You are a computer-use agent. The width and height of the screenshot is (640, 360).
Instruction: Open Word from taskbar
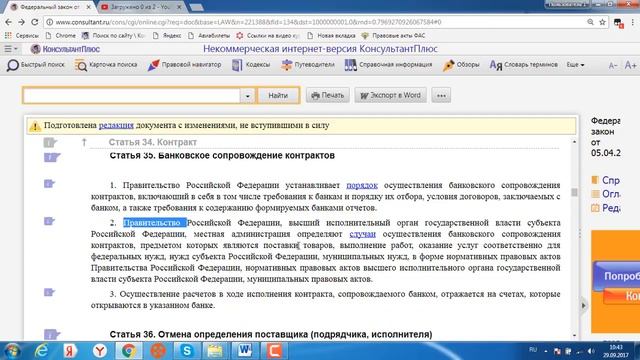[x=244, y=351]
